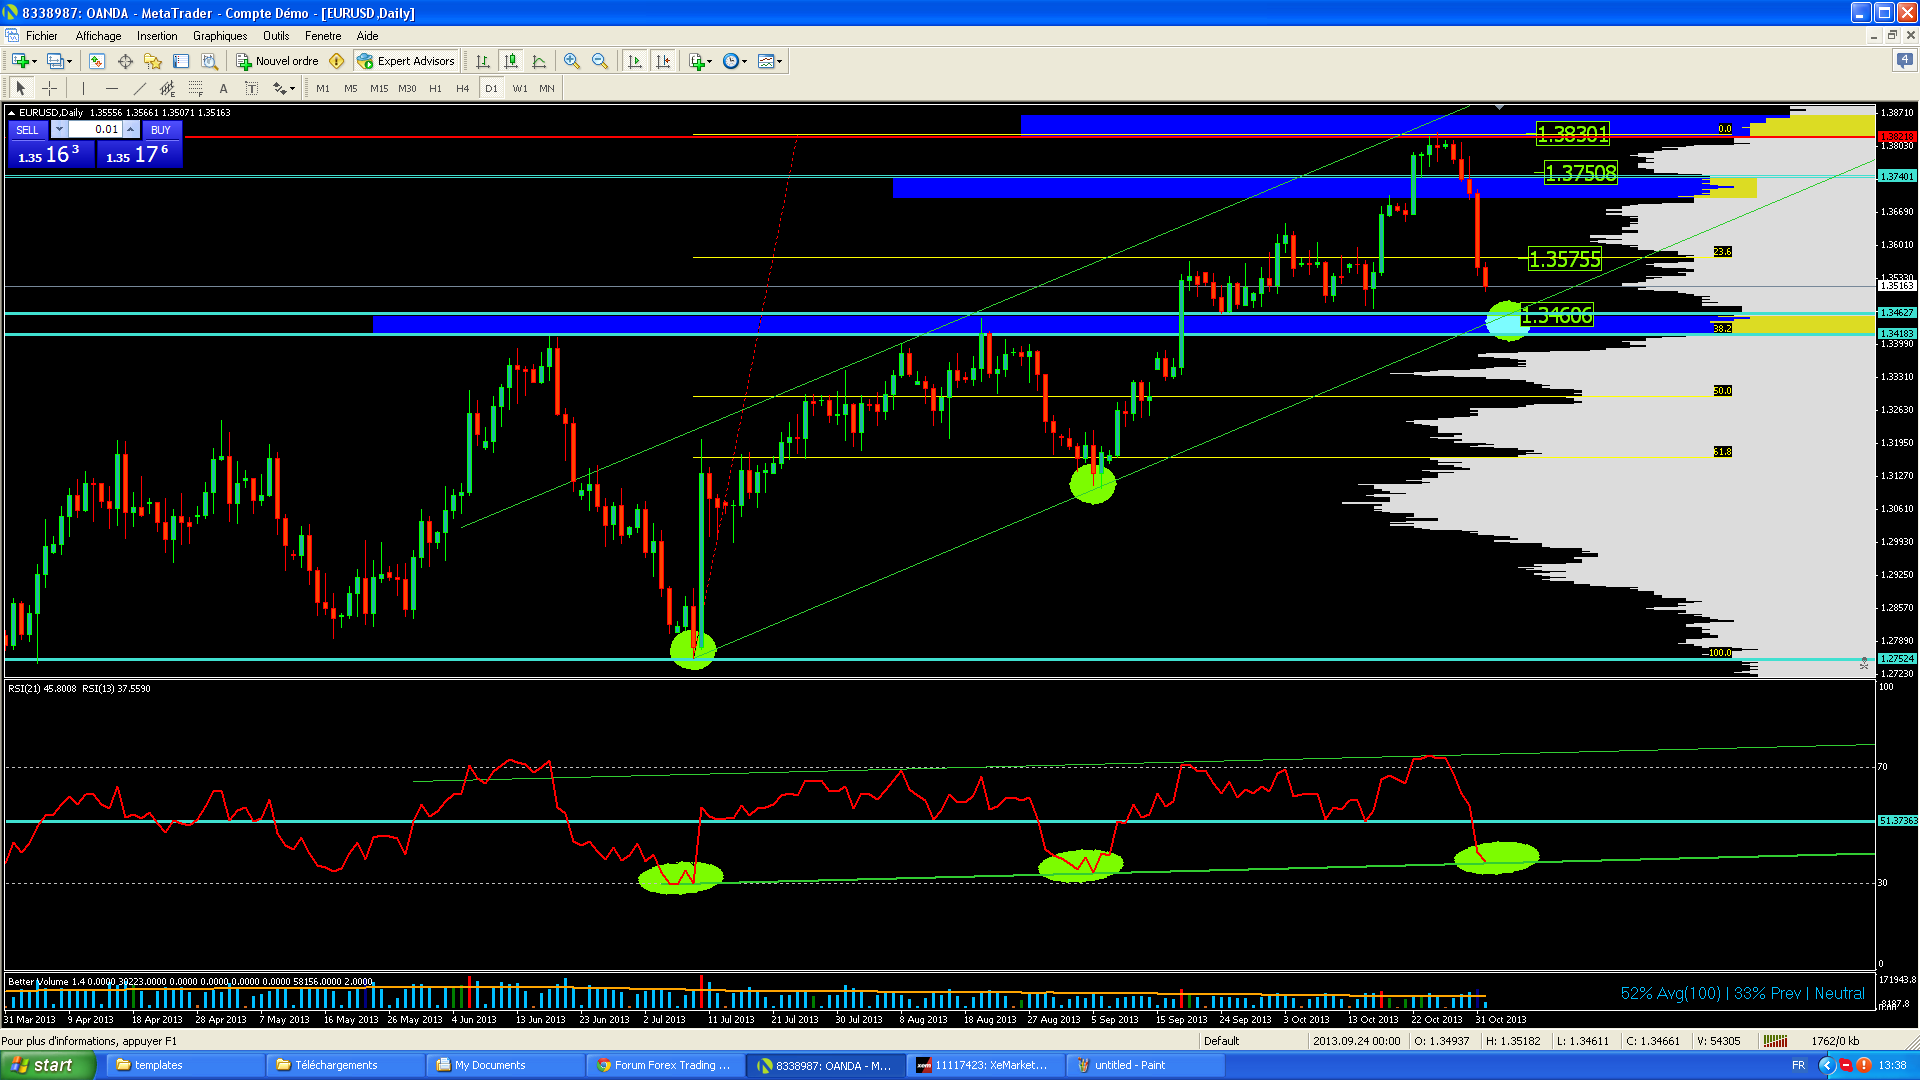Viewport: 1920px width, 1080px height.
Task: Select the horizontal line tool
Action: (112, 88)
